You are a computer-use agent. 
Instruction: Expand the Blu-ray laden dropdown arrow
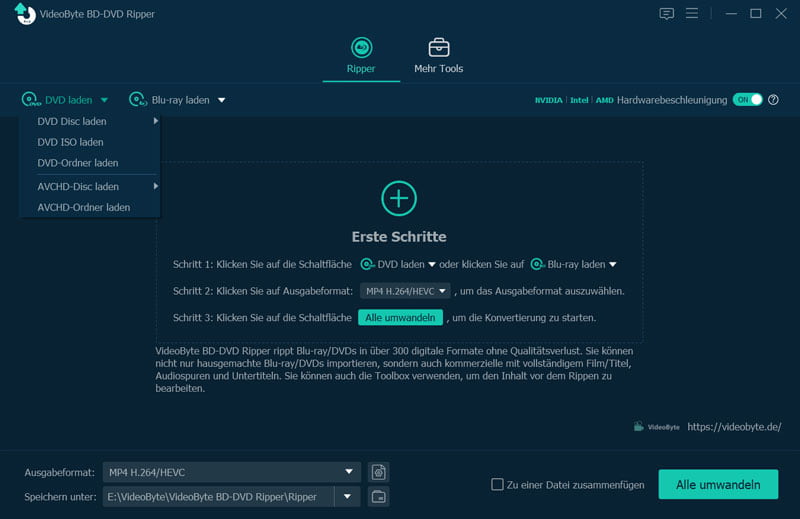[222, 100]
